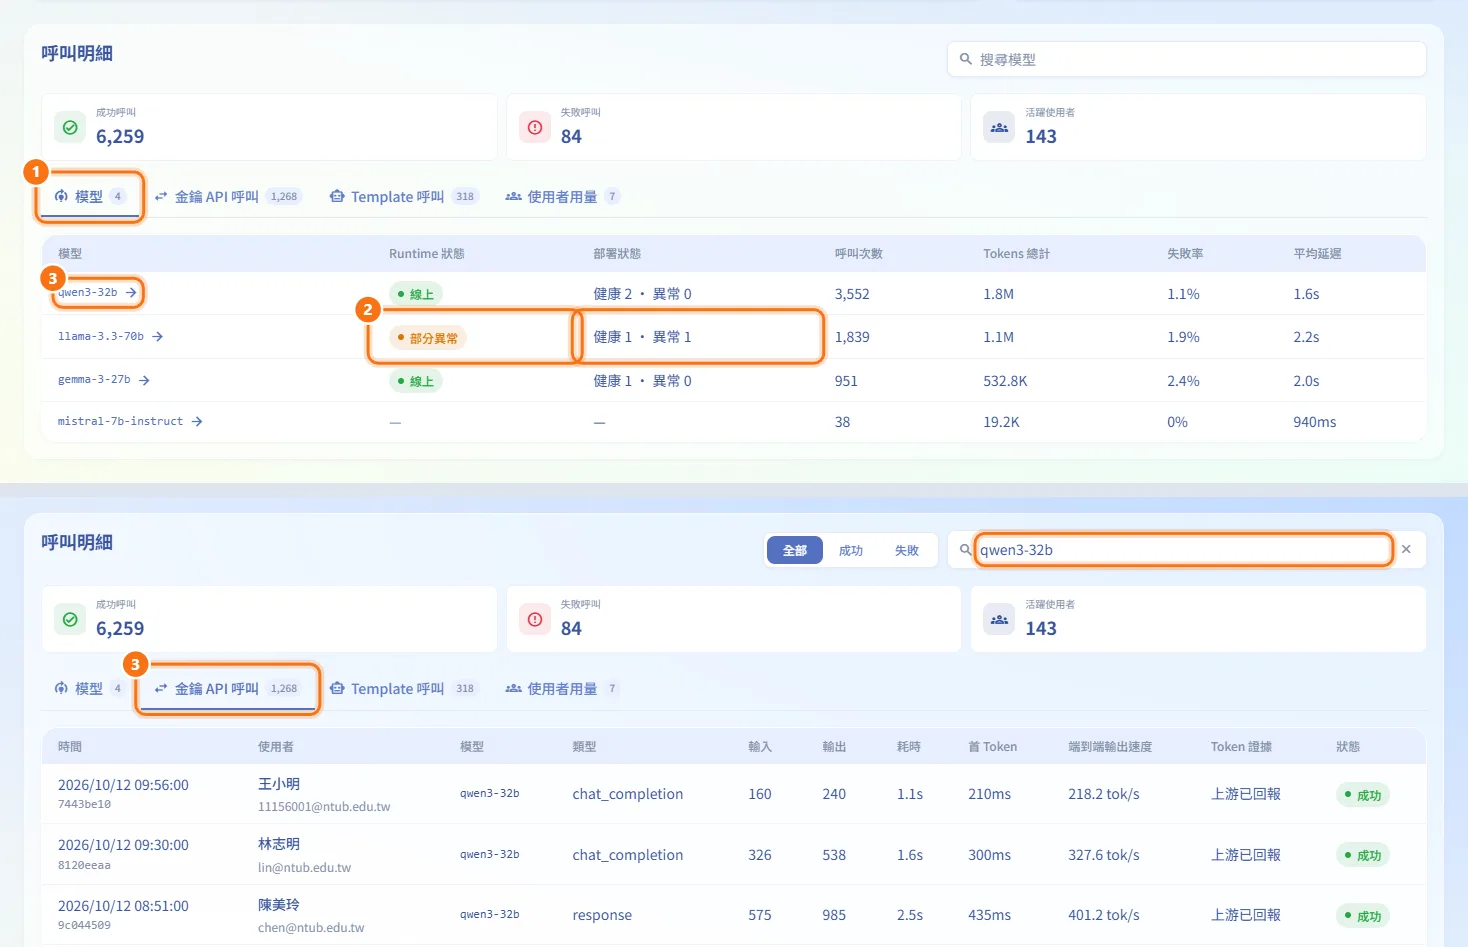
Task: Click the 線上 badge in the qwen3-32b row
Action: point(416,294)
